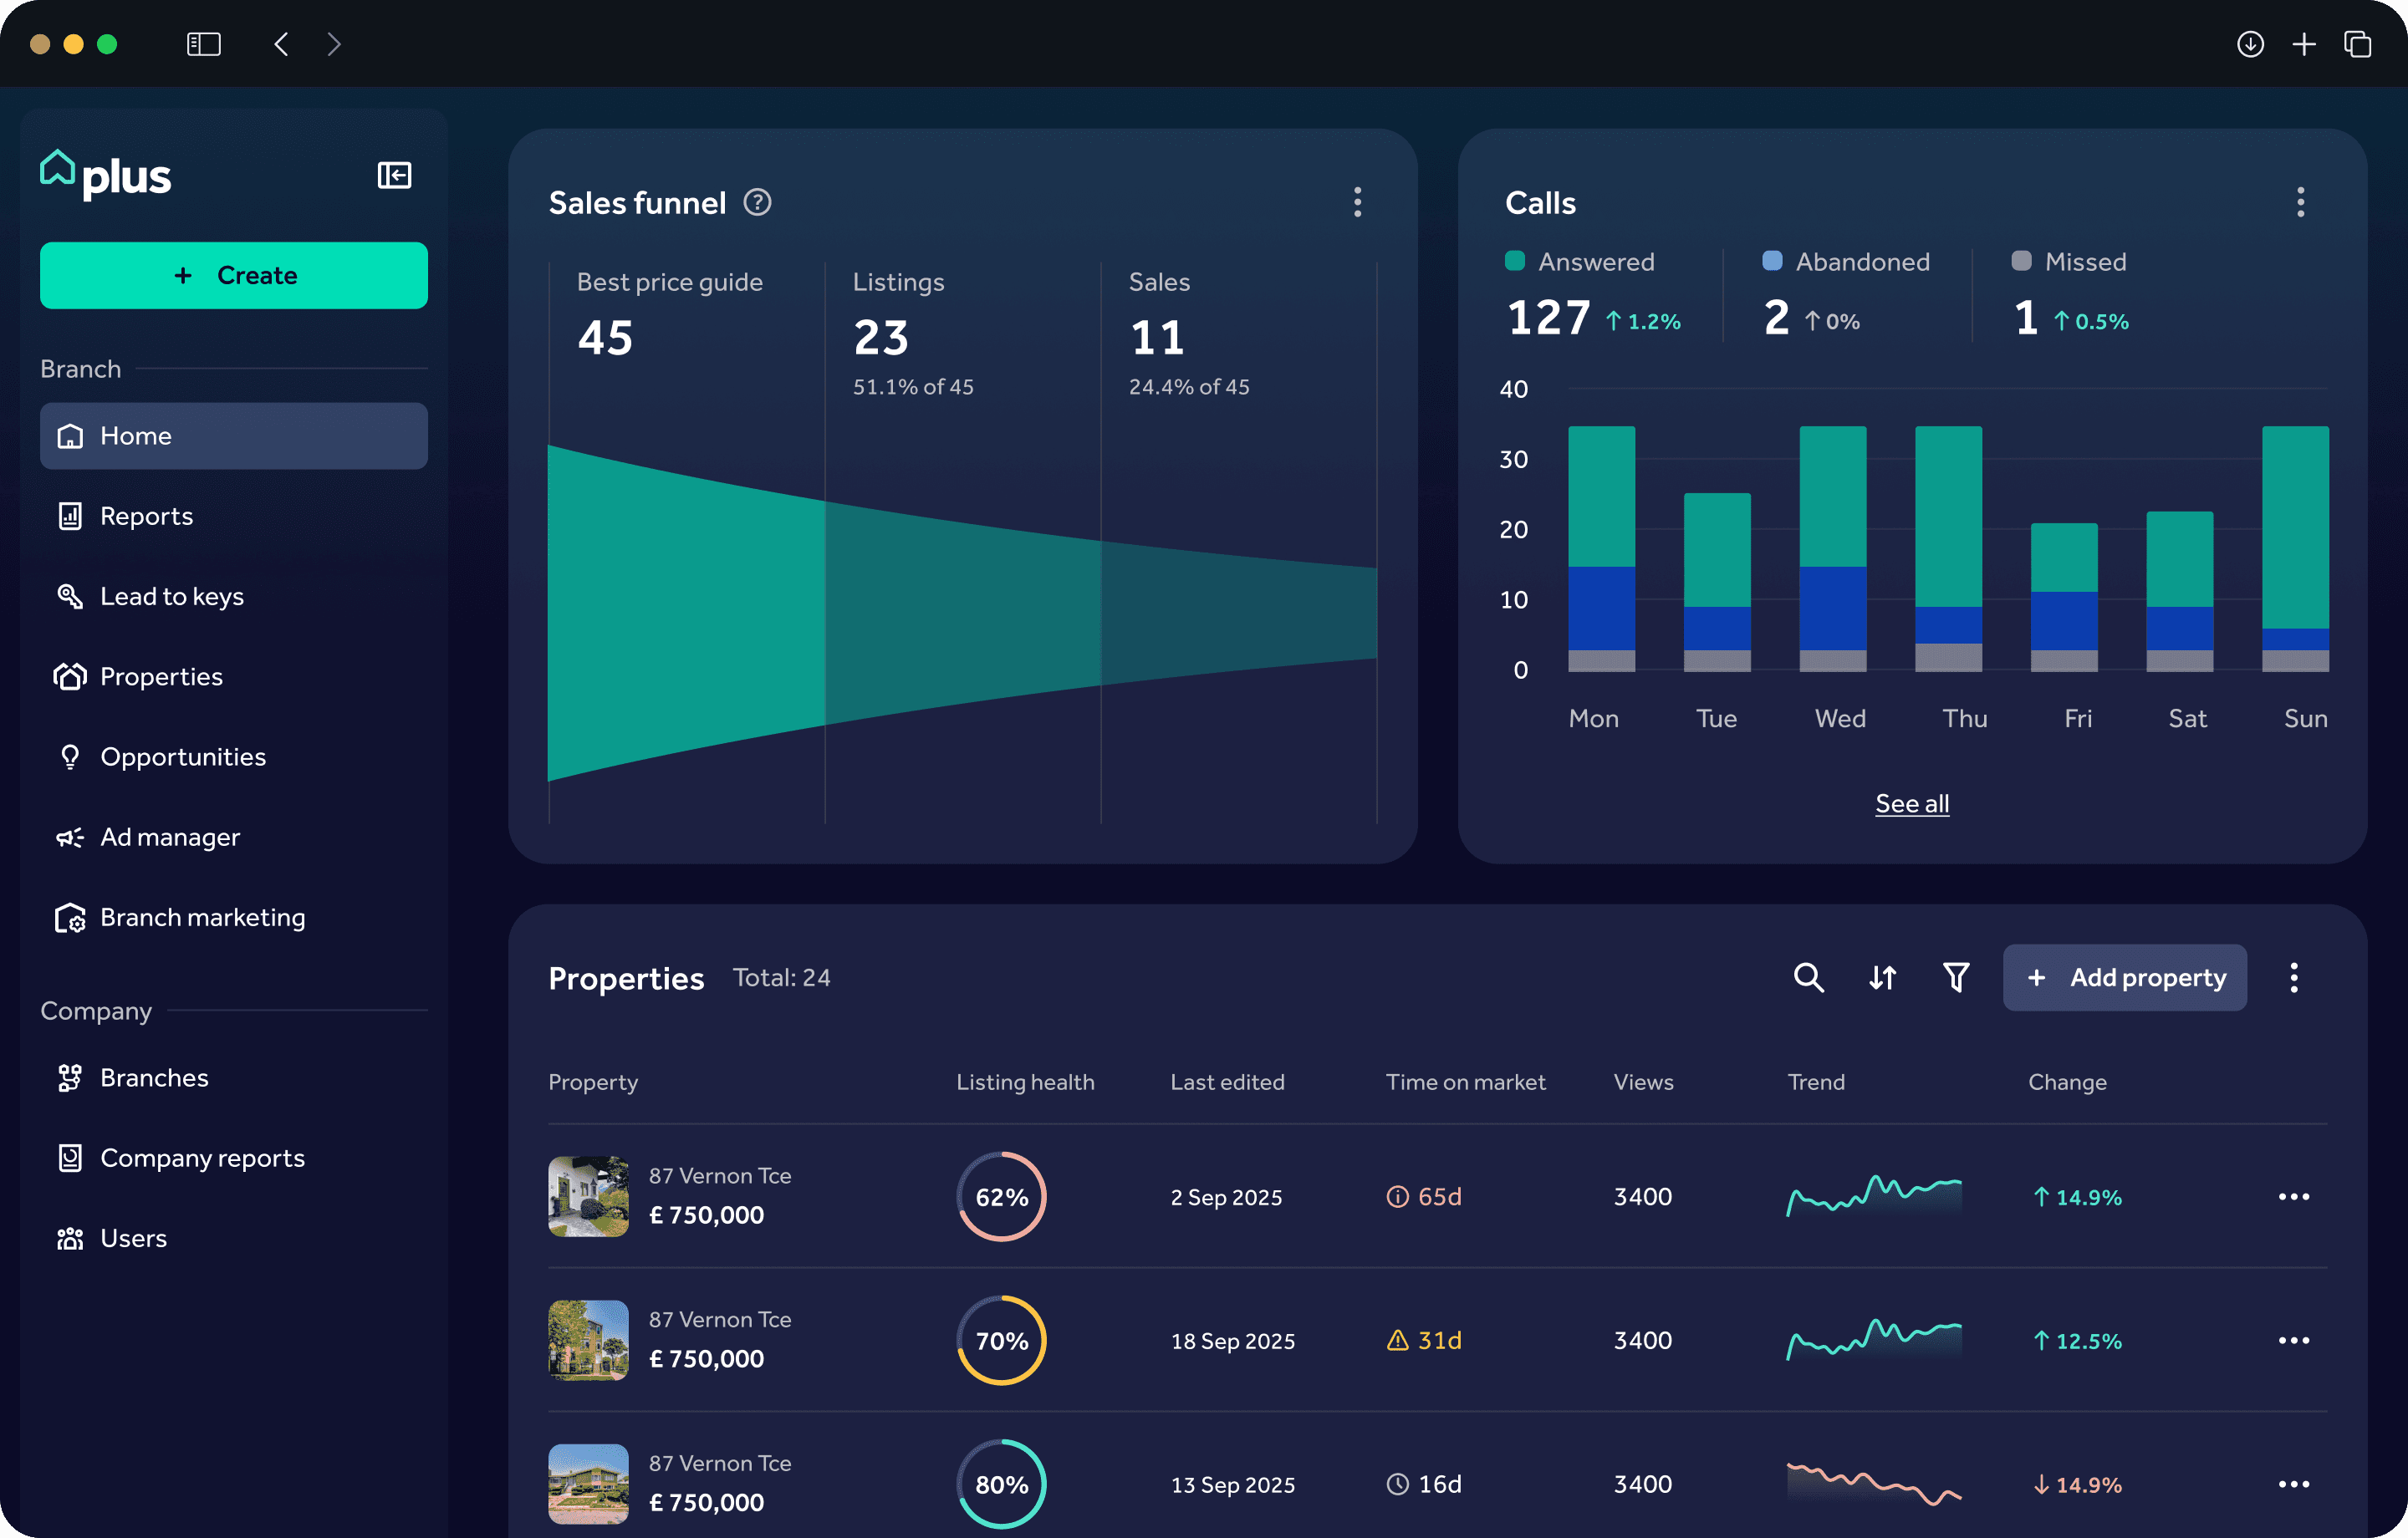
Task: Click the 70% listing health ring
Action: 1001,1340
